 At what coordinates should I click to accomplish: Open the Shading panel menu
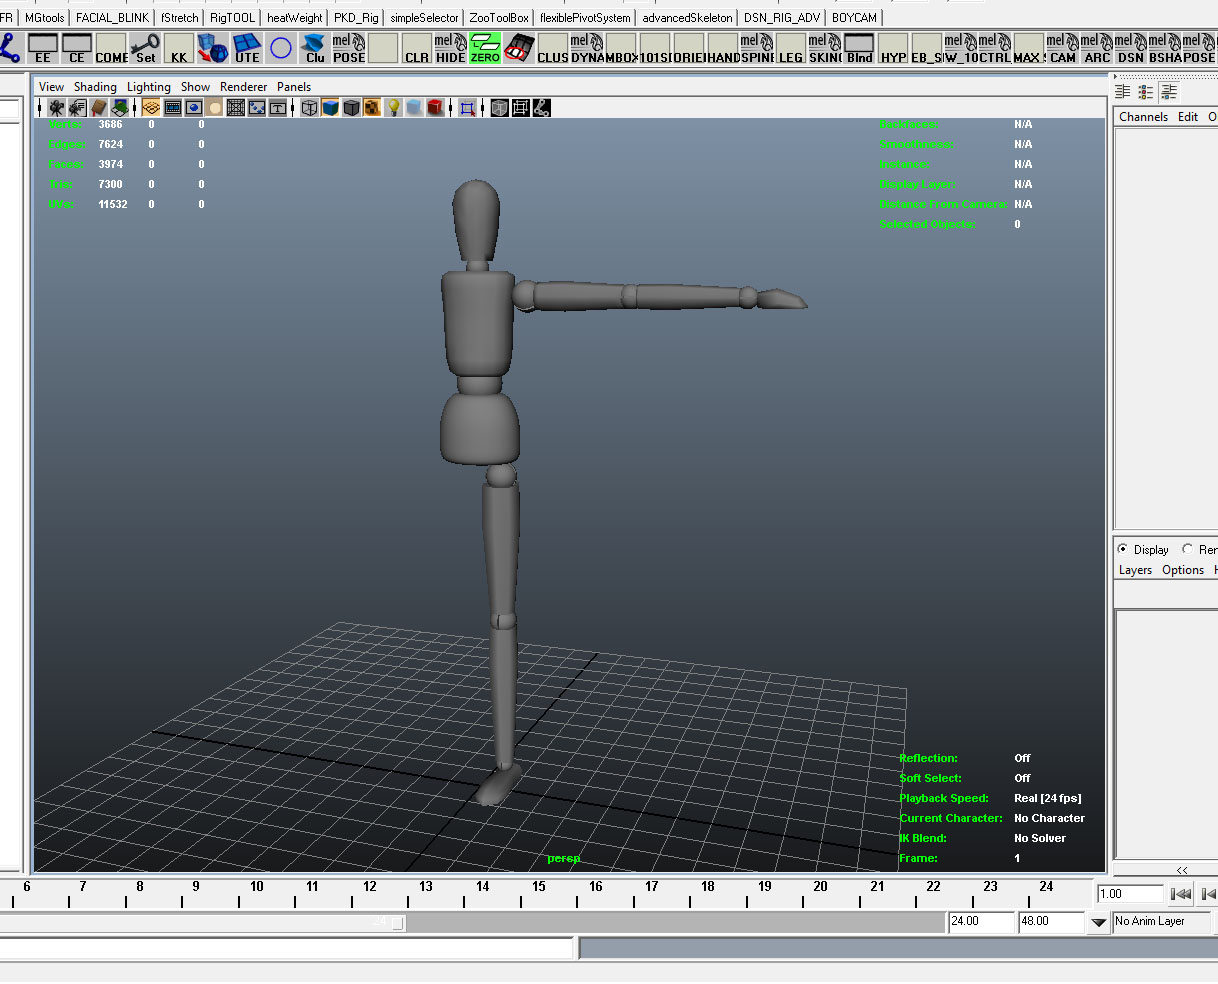(x=95, y=87)
